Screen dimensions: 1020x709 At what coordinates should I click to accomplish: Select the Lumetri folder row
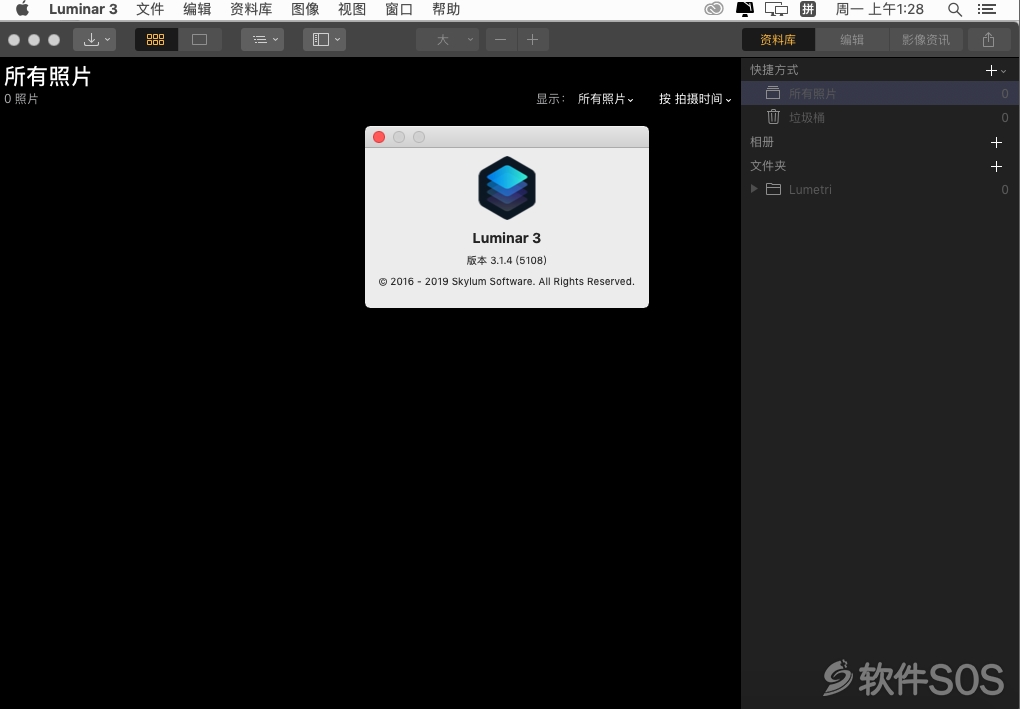point(880,189)
